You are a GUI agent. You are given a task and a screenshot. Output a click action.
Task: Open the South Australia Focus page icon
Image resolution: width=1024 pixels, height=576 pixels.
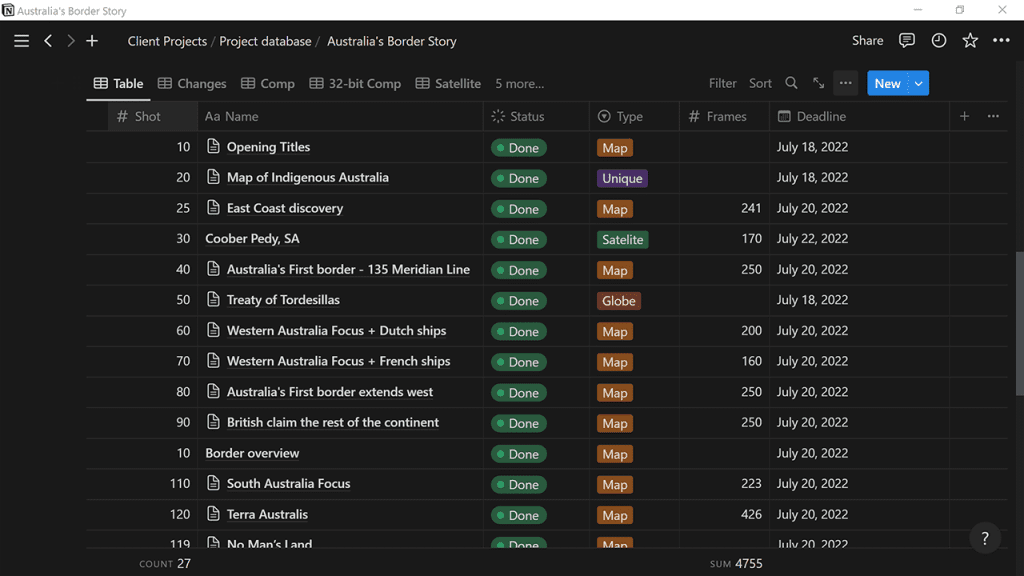pyautogui.click(x=213, y=483)
